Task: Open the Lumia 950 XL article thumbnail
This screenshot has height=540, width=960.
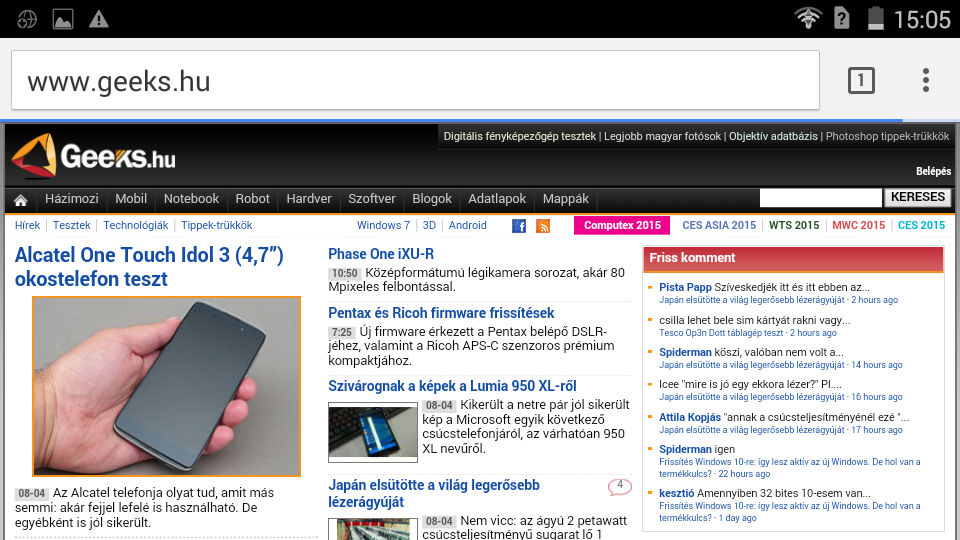Action: pos(372,432)
